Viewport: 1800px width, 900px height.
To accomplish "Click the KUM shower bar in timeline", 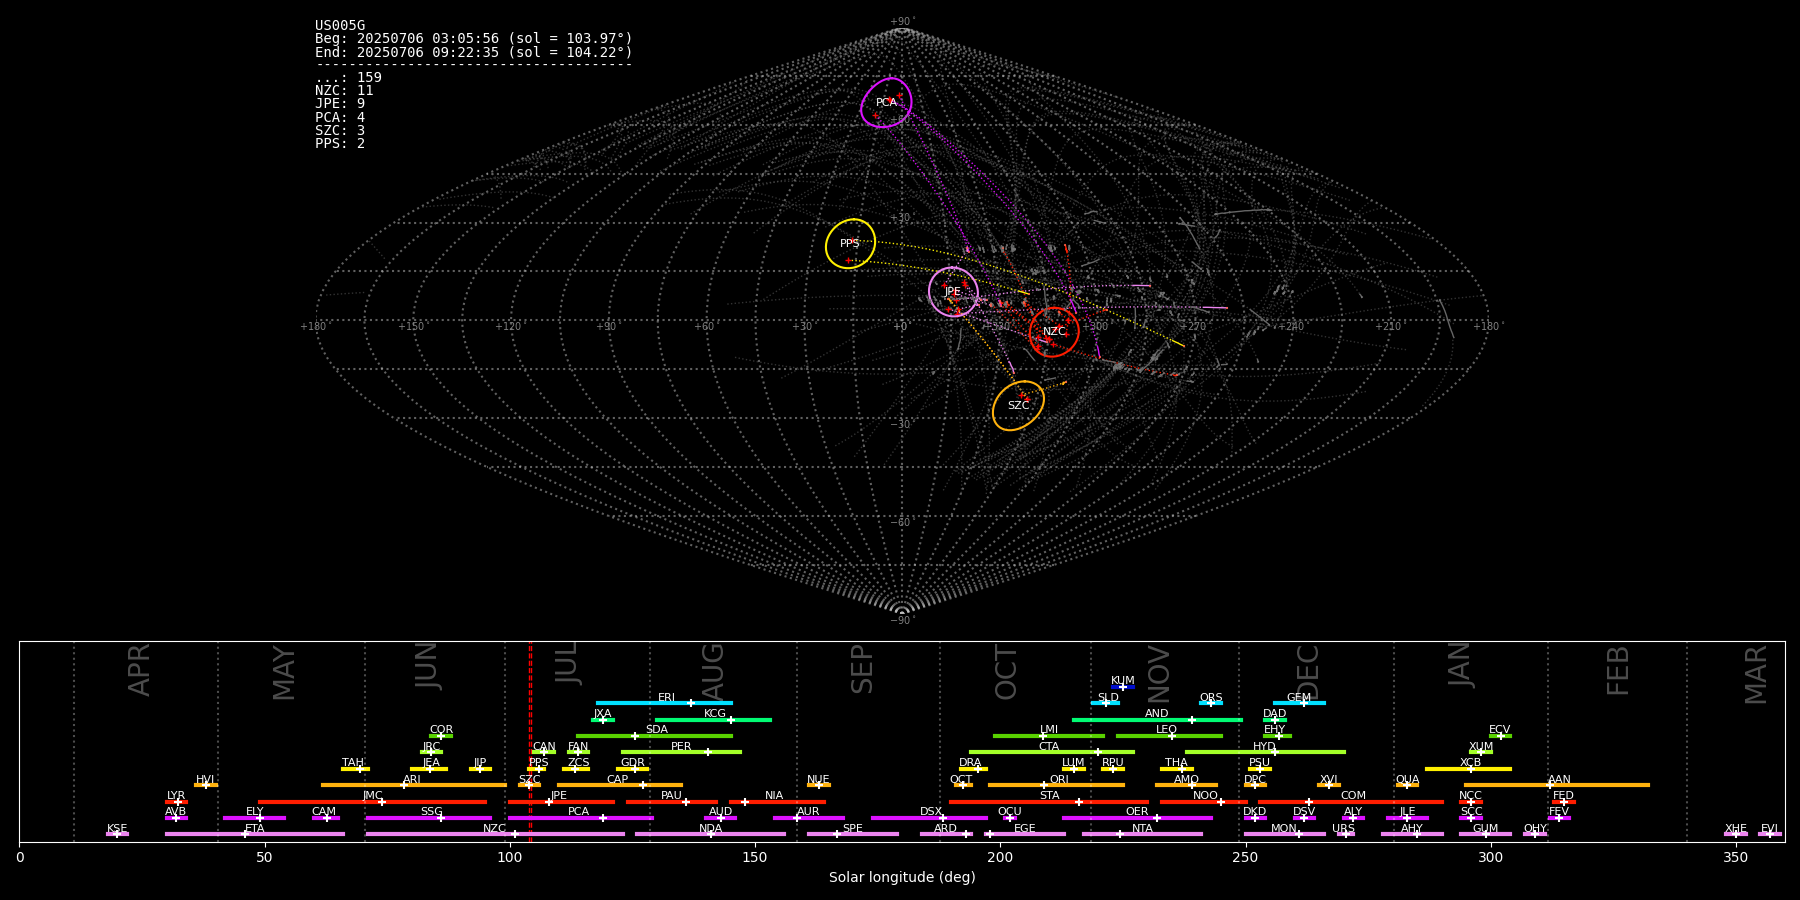I will coord(1123,687).
